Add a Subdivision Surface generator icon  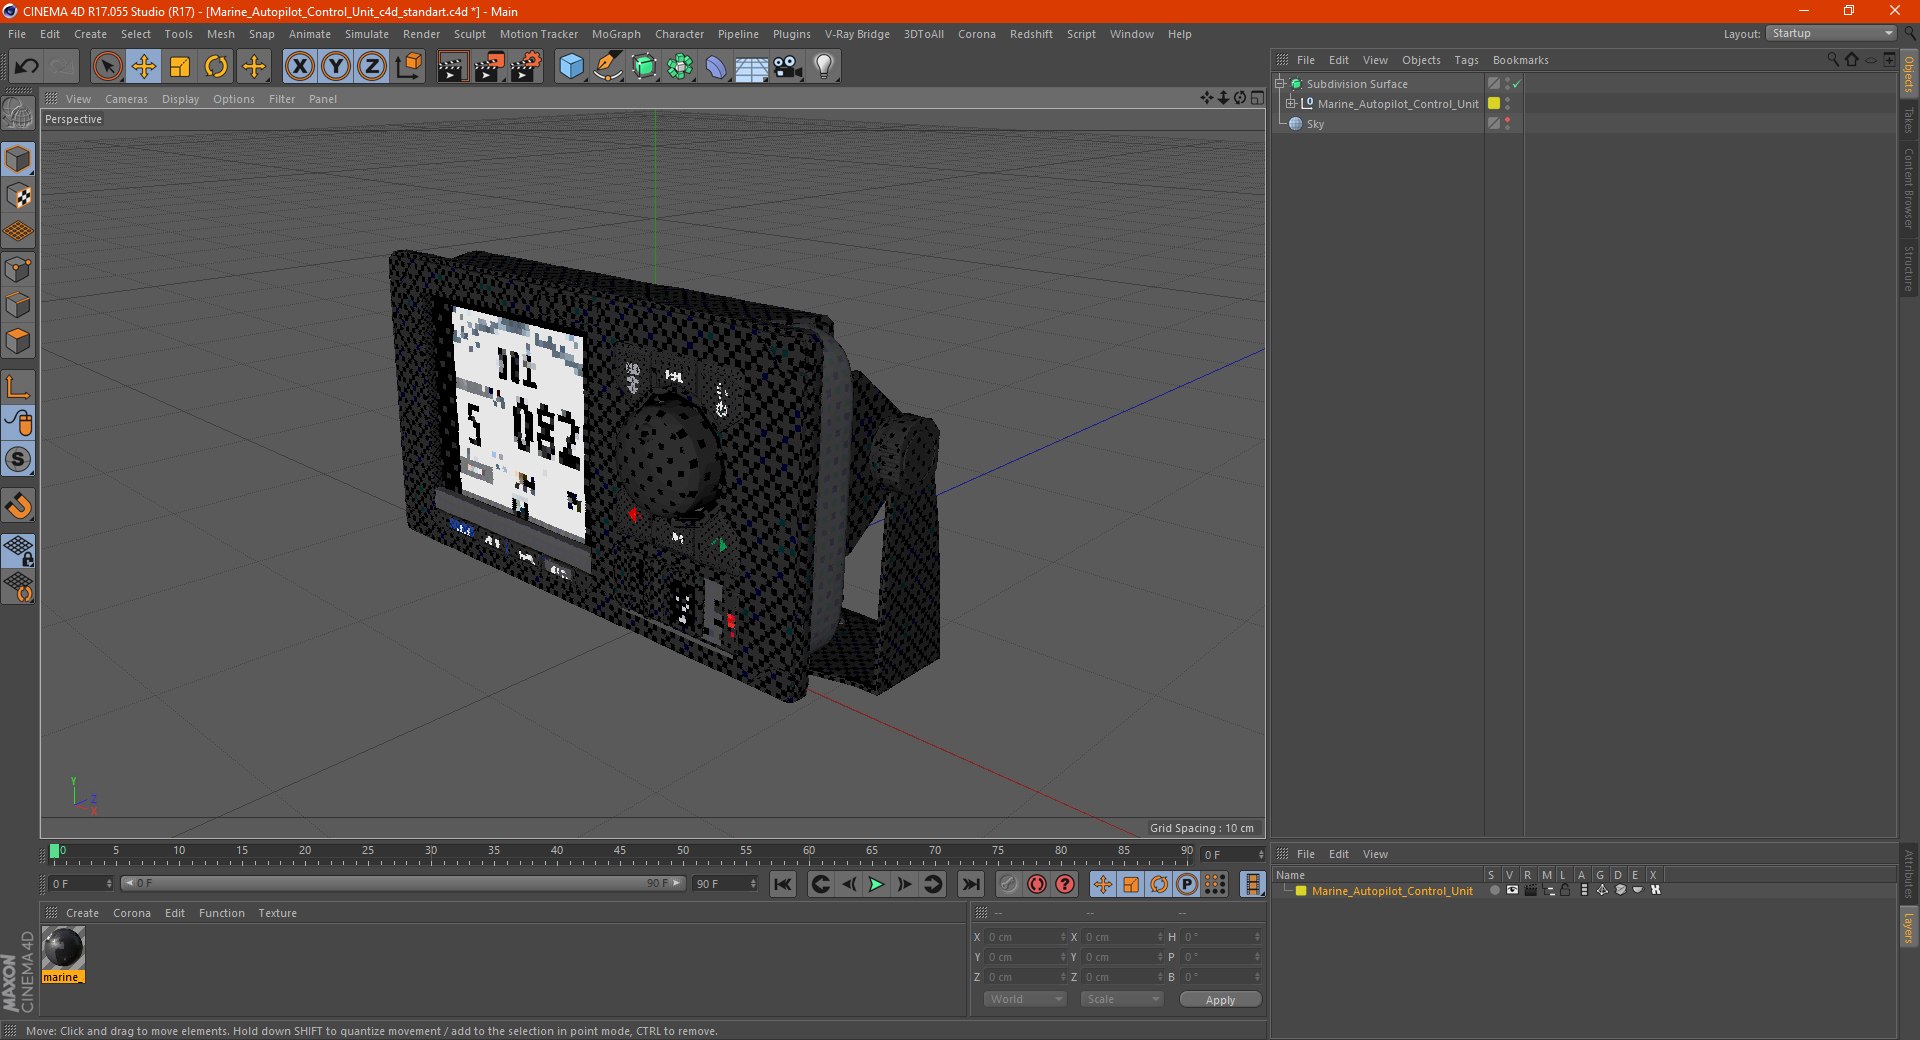644,67
